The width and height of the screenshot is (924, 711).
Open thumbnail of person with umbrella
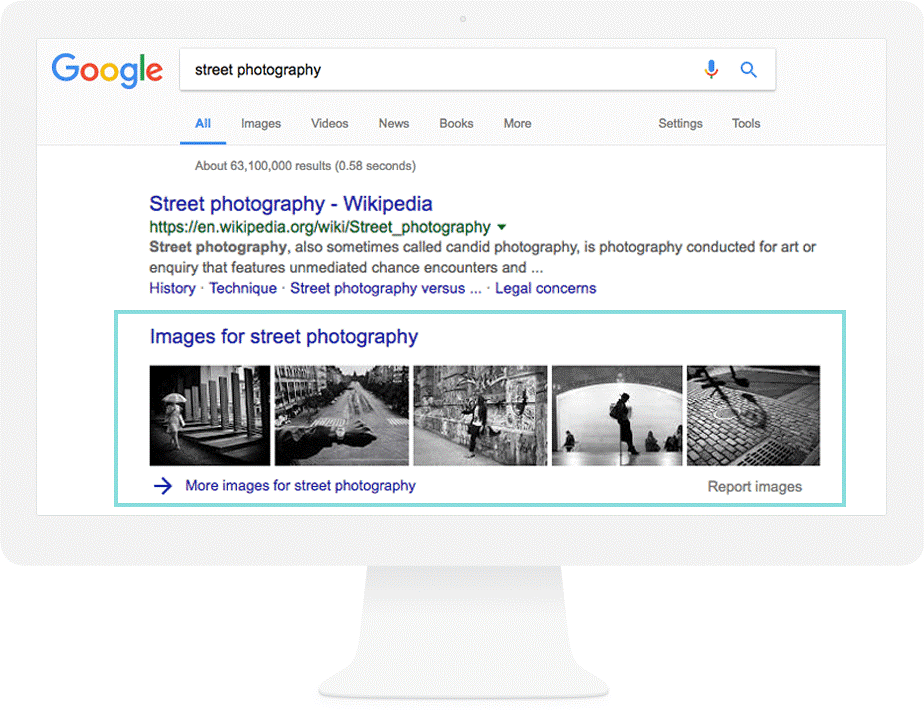click(x=210, y=415)
